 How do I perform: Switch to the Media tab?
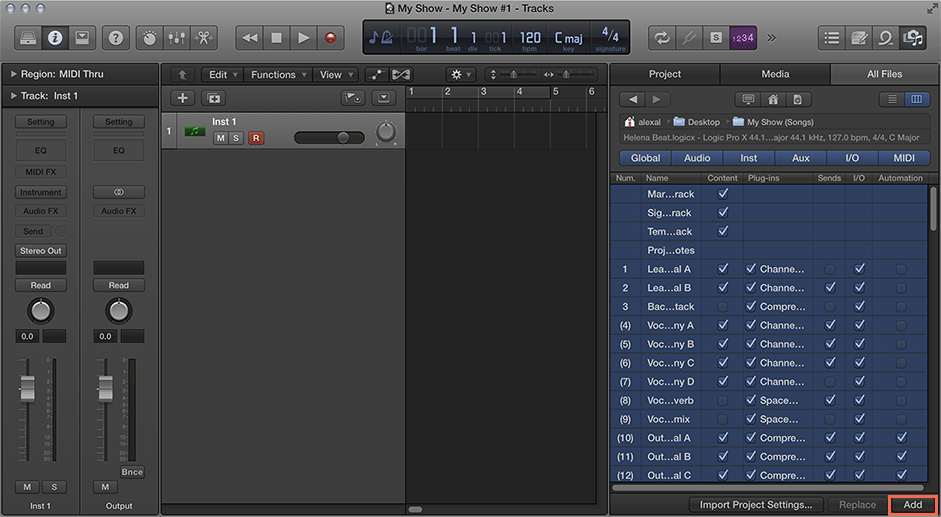pyautogui.click(x=775, y=74)
